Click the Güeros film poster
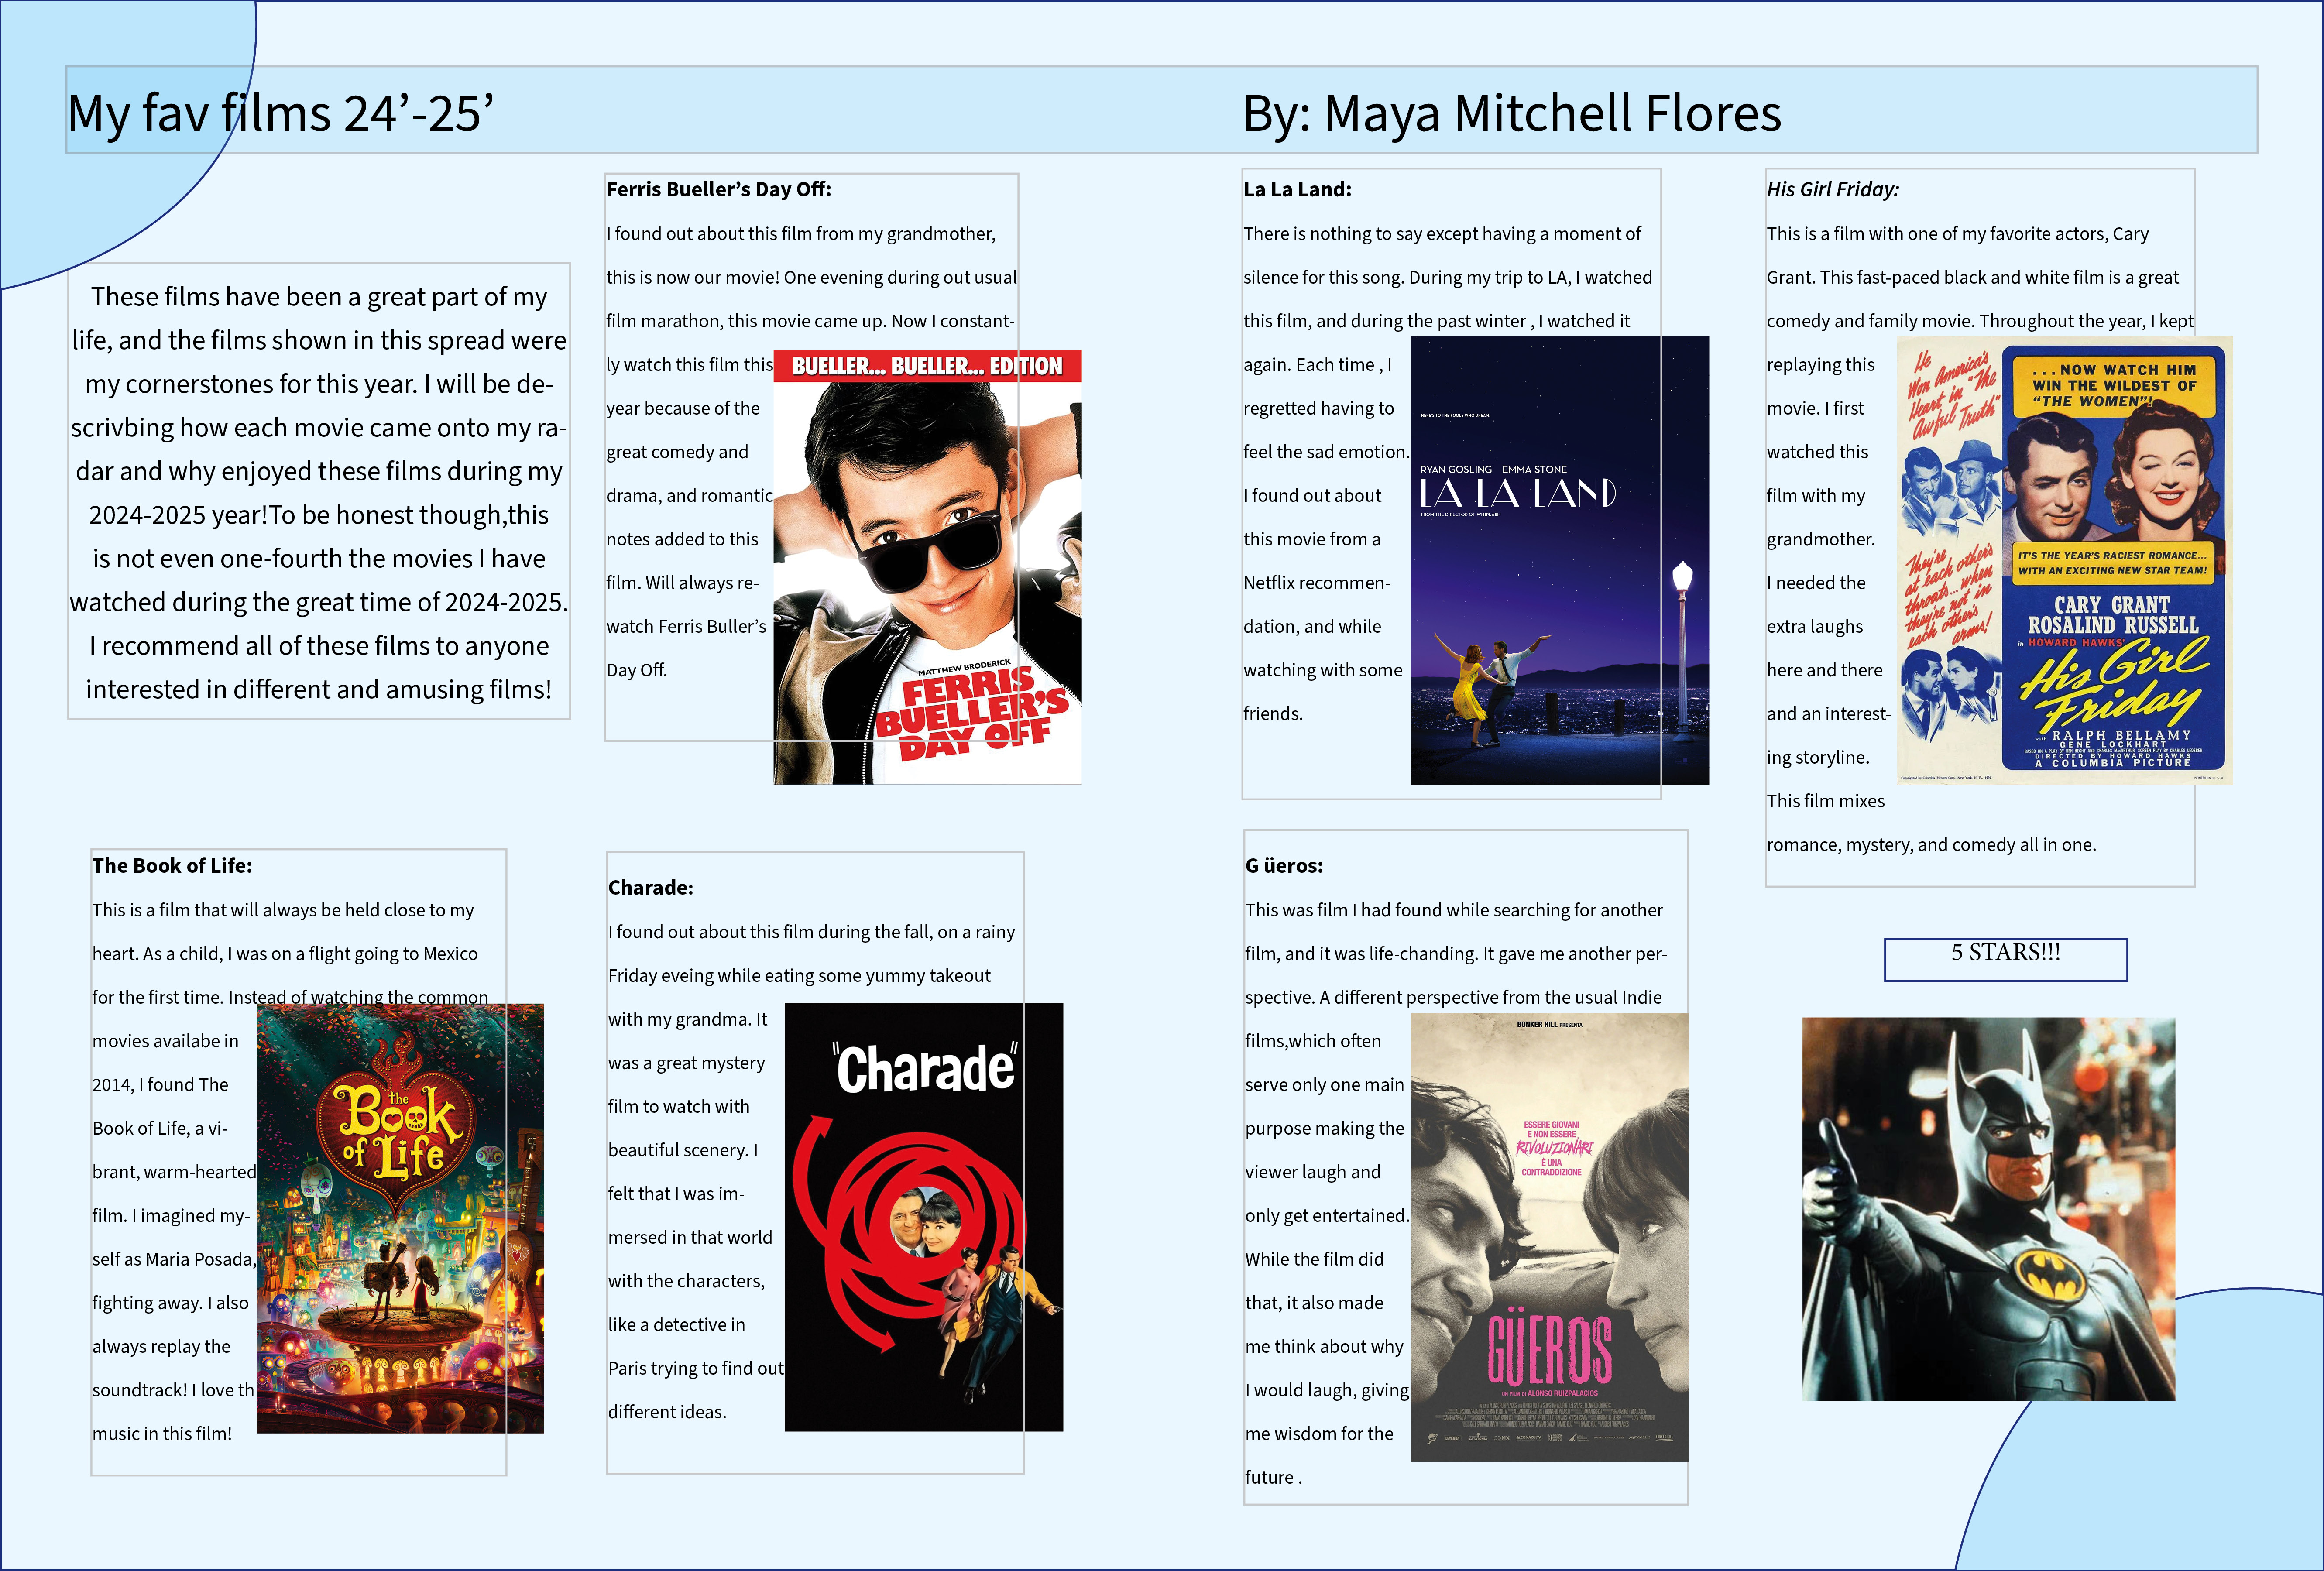 (1549, 1237)
